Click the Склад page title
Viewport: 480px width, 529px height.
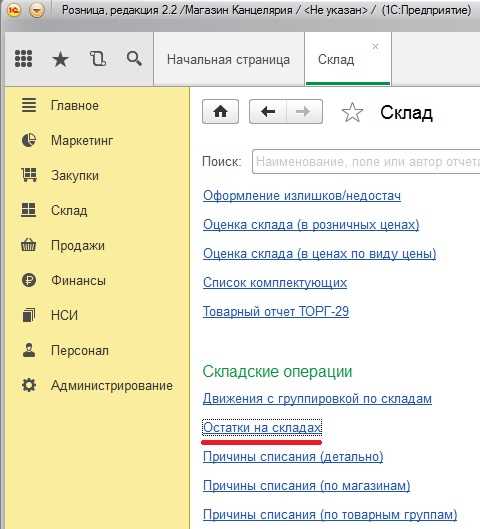coord(406,113)
